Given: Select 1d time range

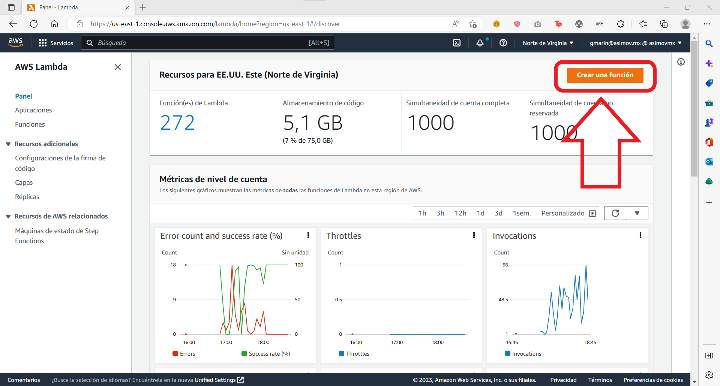Looking at the screenshot, I should [x=480, y=213].
